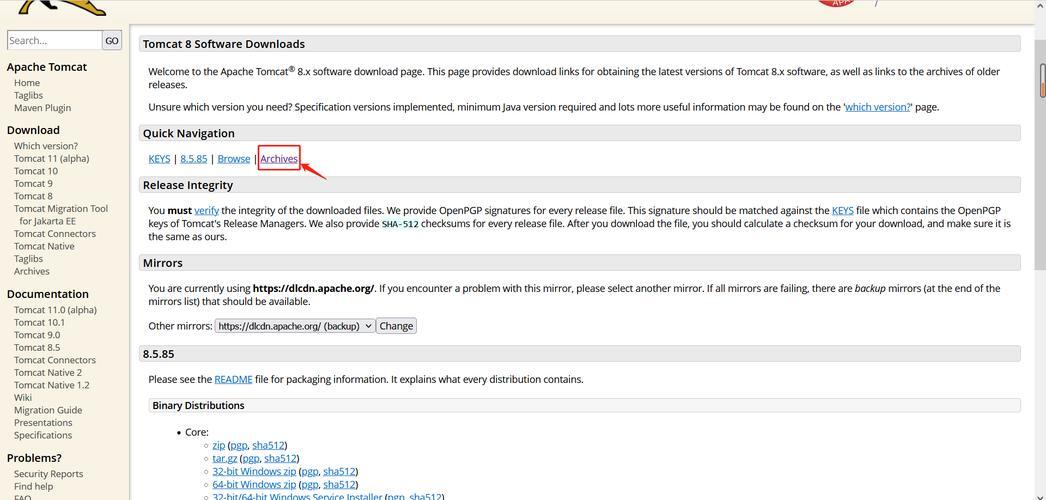Open Tomcat Native 2 documentation

click(48, 373)
